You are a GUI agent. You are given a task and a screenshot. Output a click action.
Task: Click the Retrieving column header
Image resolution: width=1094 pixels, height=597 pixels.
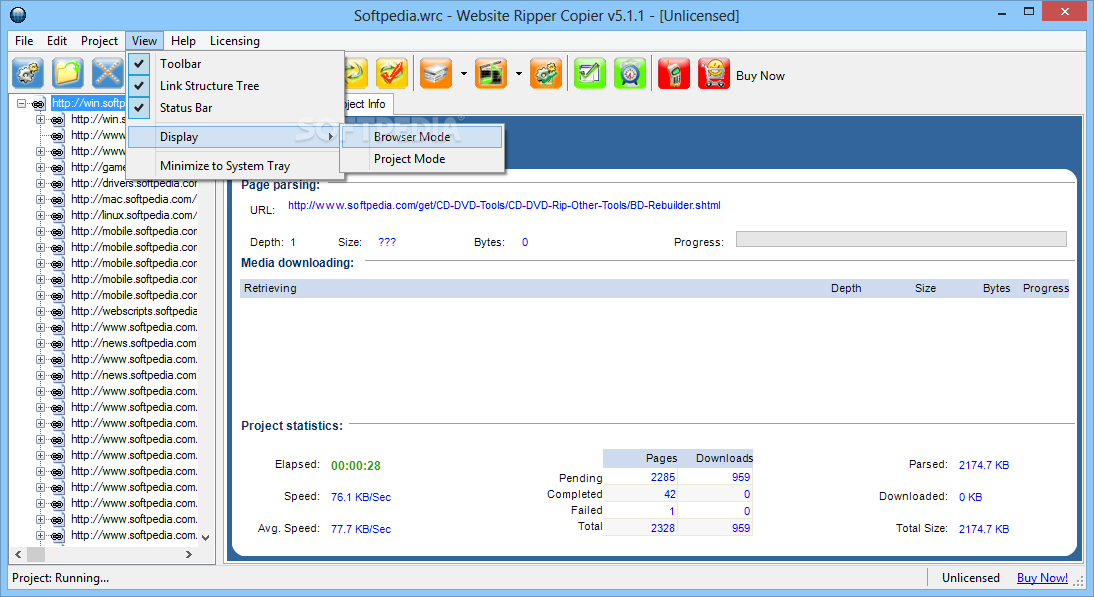pyautogui.click(x=270, y=288)
